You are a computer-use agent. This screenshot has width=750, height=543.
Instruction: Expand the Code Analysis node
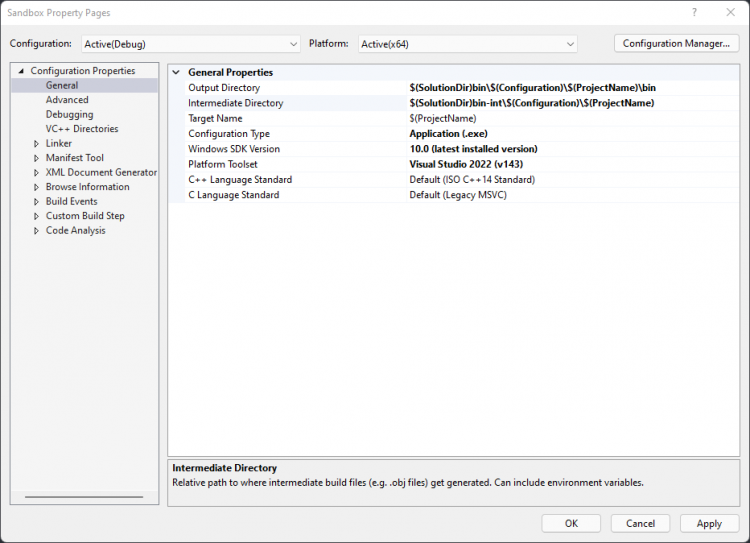click(x=37, y=231)
